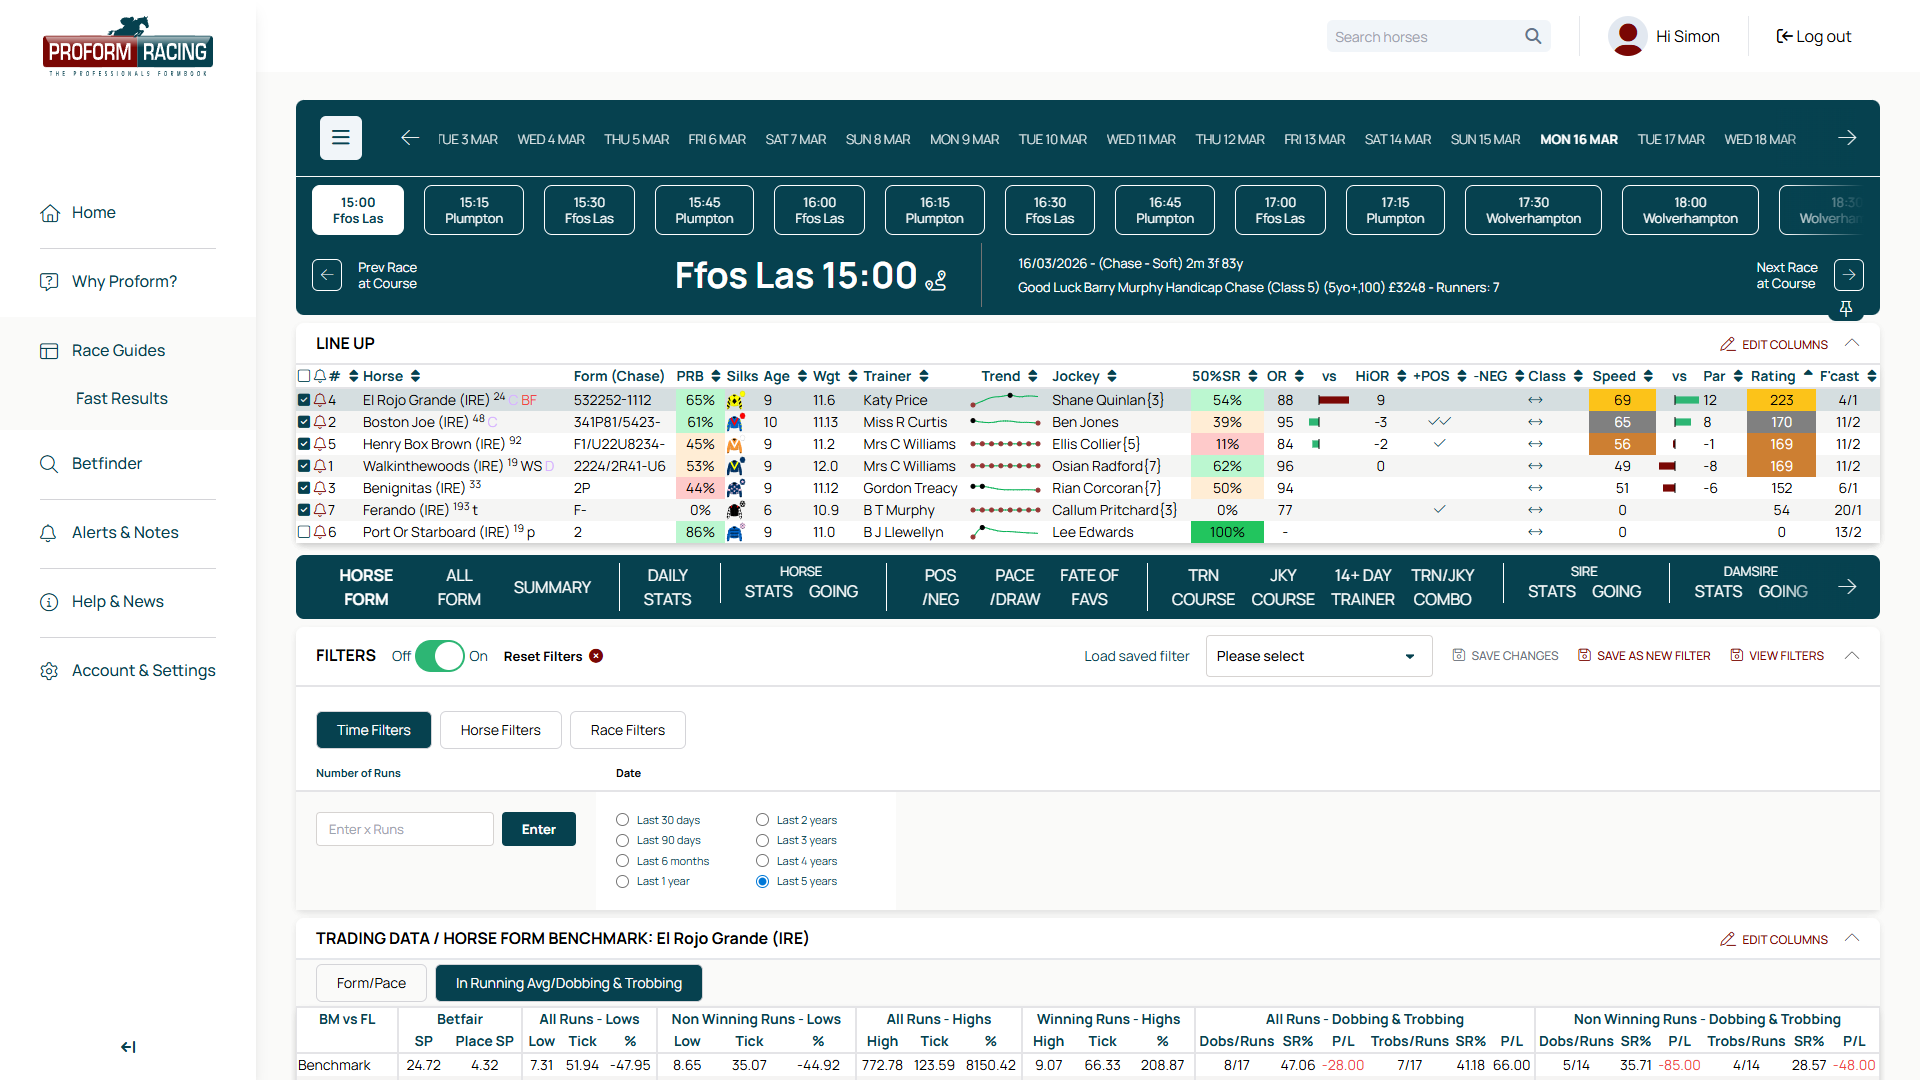Click the Enter x Runs input field

pos(405,829)
